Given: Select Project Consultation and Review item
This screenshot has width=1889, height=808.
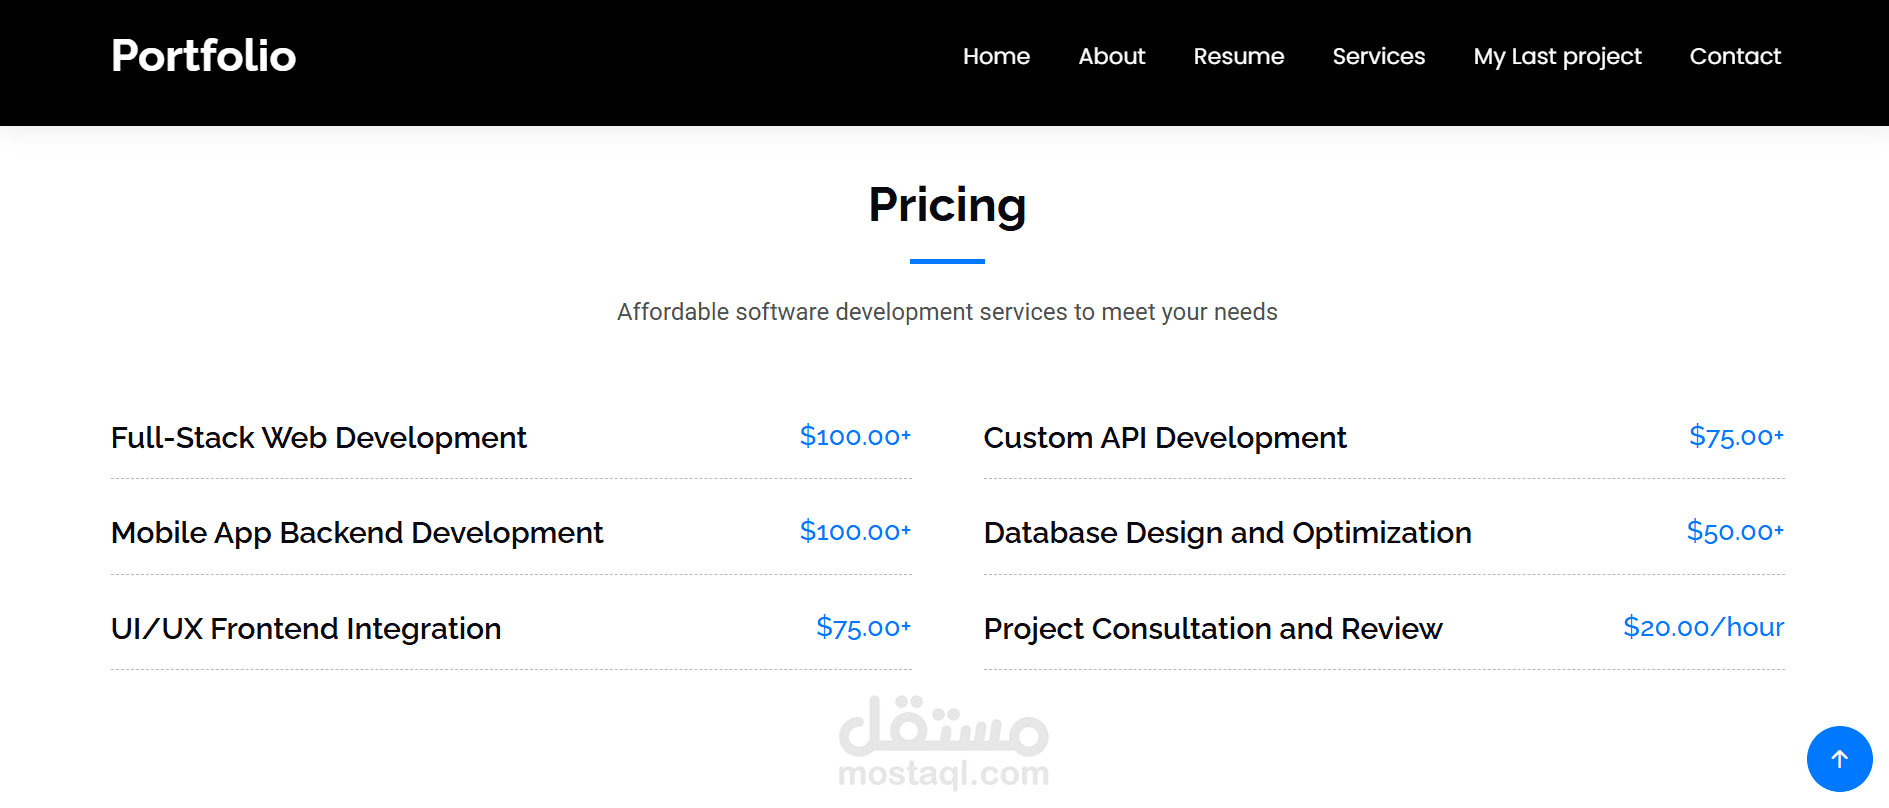Looking at the screenshot, I should point(1213,629).
